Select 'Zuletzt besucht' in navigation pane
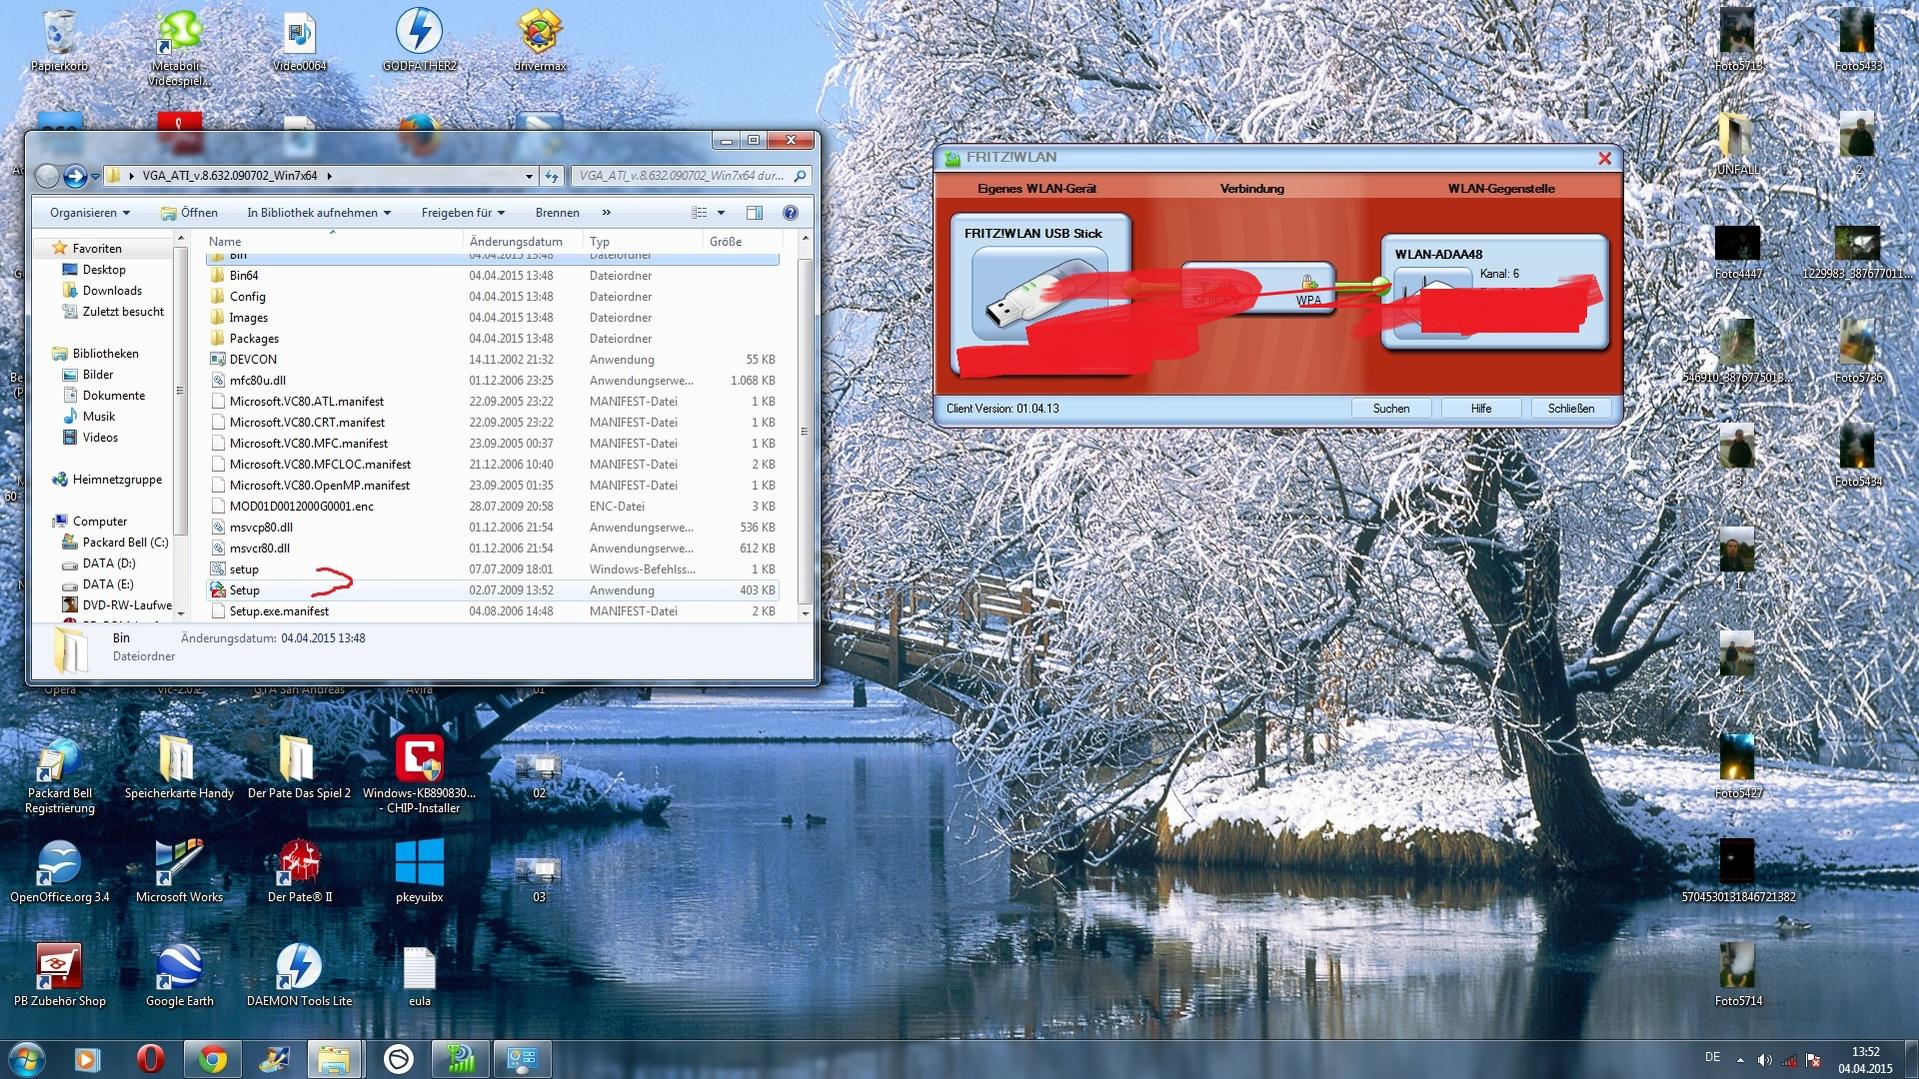This screenshot has width=1919, height=1079. point(123,312)
